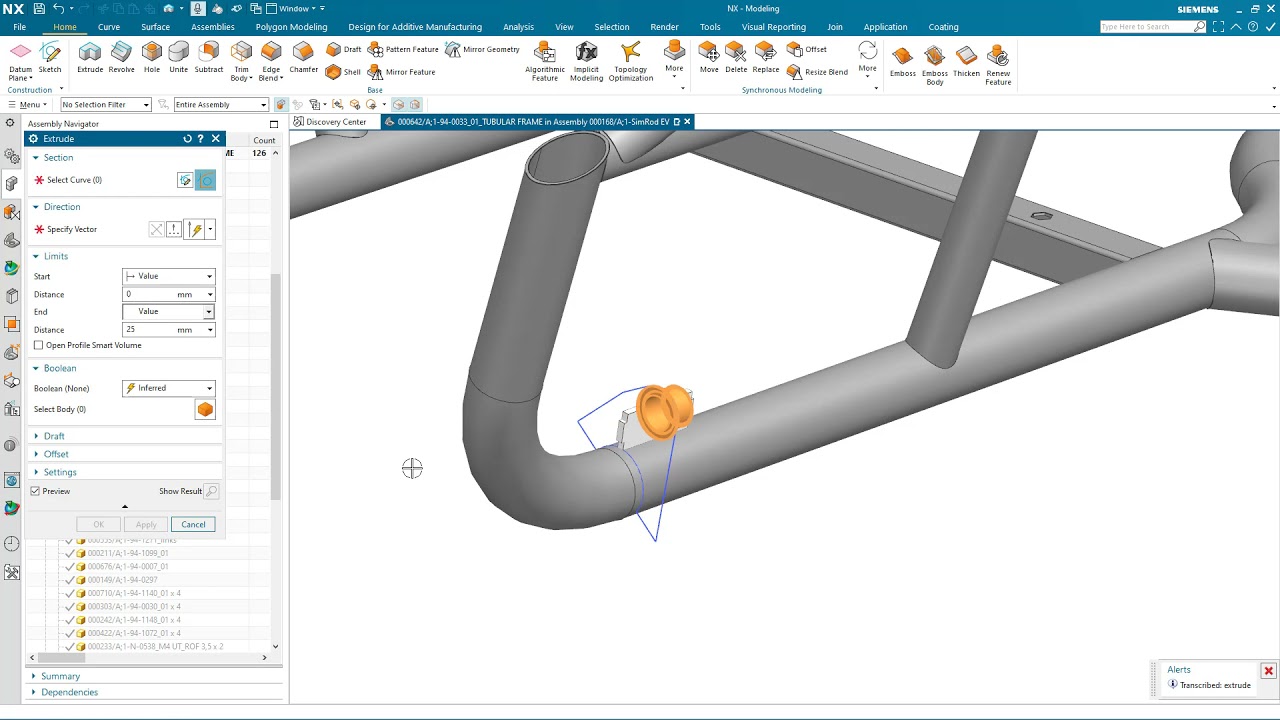
Task: Uncheck the Preview checkbox
Action: 35,491
